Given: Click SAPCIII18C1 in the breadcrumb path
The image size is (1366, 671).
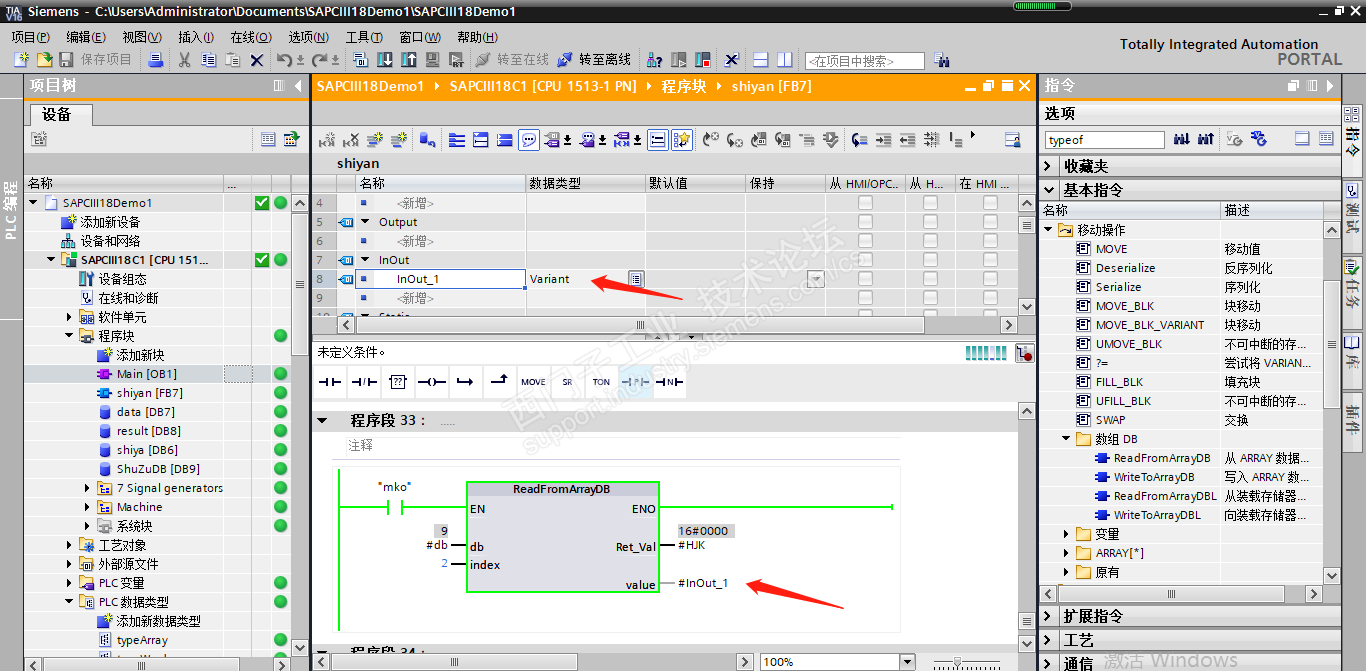Looking at the screenshot, I should click(x=543, y=86).
